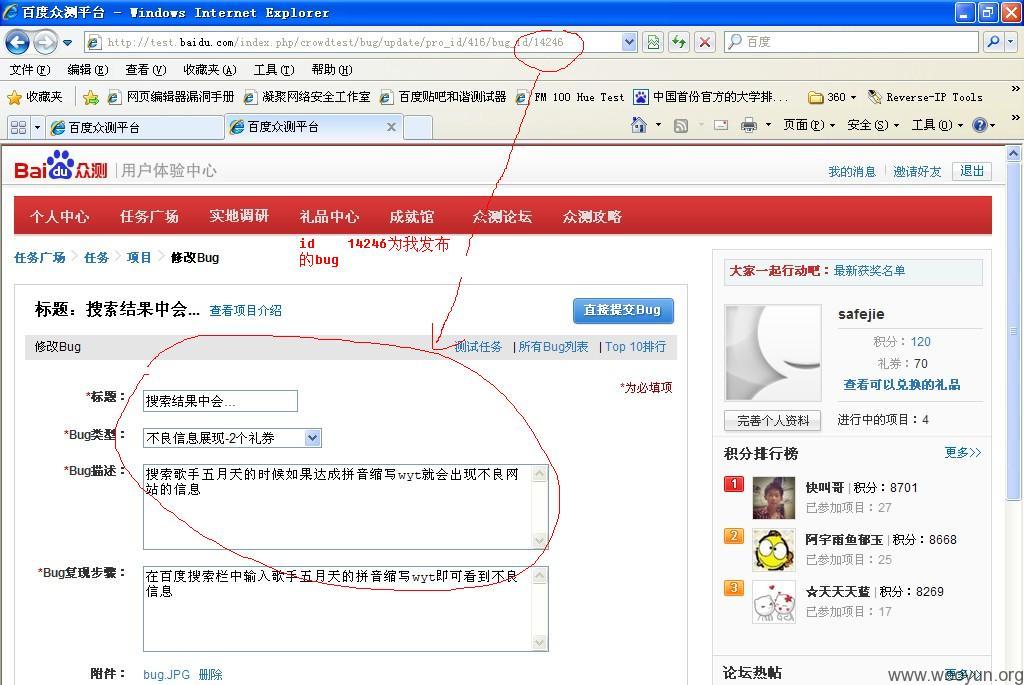Open the 收藏夹(A) menu
This screenshot has width=1024, height=685.
[210, 69]
